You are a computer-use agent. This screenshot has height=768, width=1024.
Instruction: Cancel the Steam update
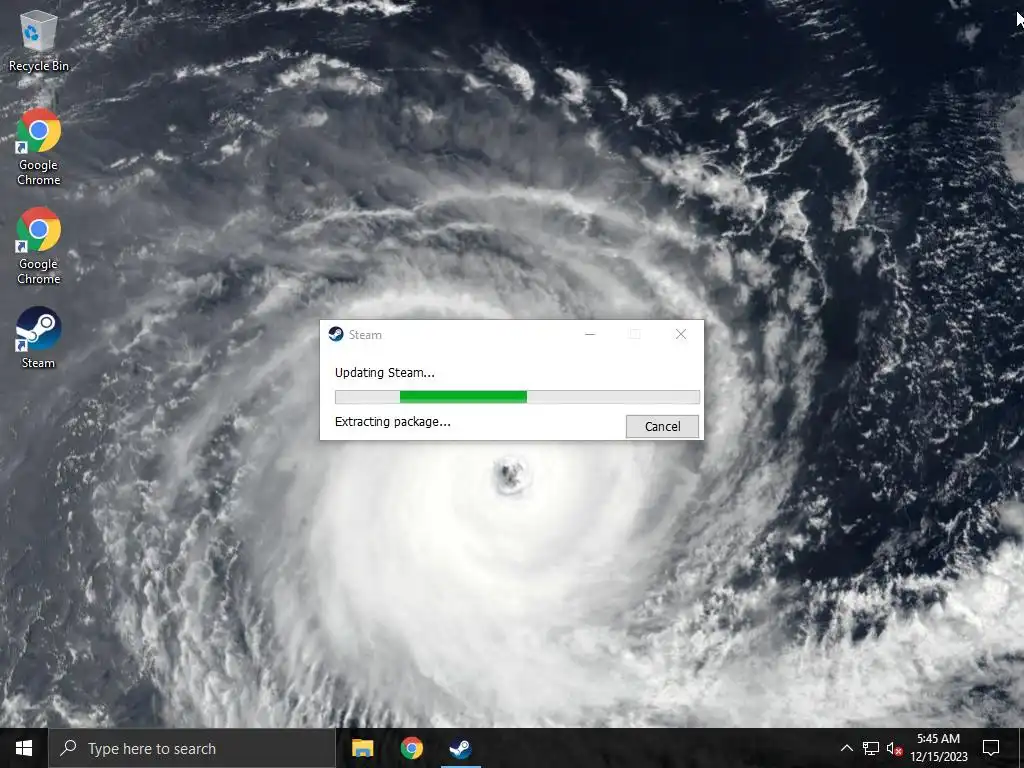click(x=662, y=426)
